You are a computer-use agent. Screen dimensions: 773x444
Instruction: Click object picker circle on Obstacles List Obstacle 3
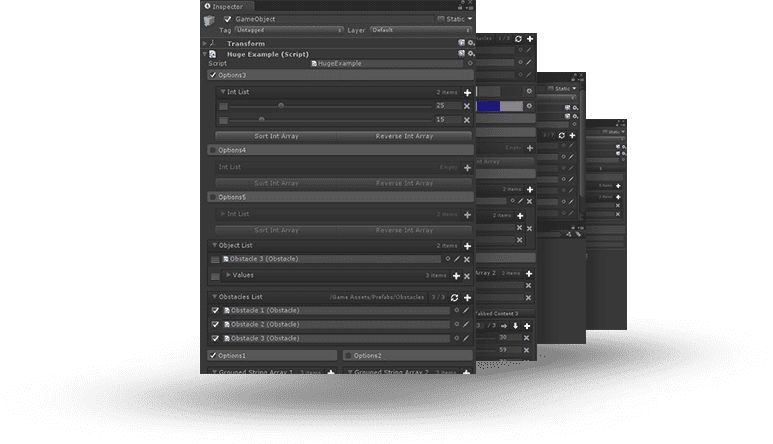[457, 338]
